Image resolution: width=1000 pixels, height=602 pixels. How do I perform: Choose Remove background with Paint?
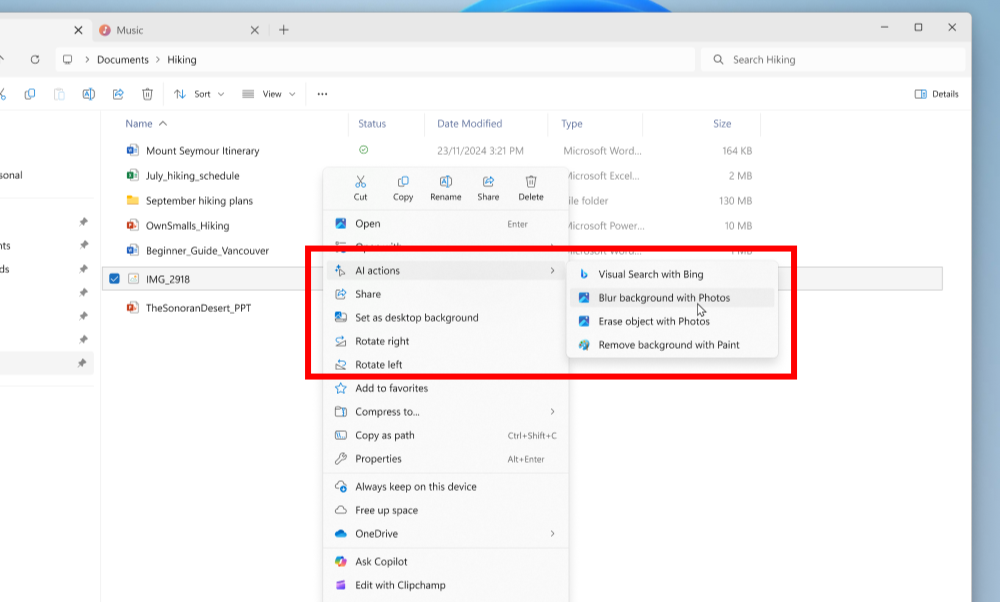tap(668, 345)
